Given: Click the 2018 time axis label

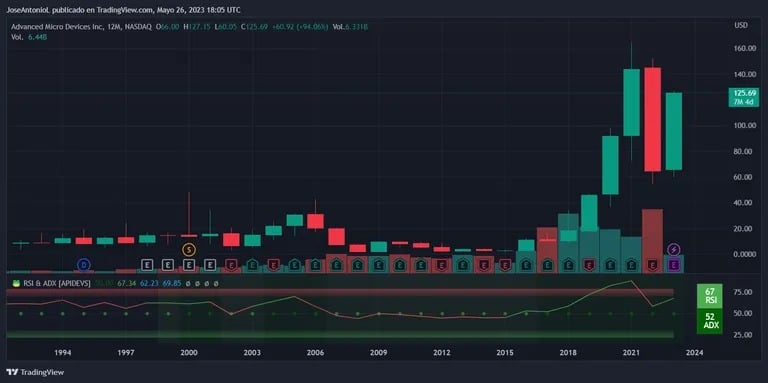Looking at the screenshot, I should click(568, 352).
